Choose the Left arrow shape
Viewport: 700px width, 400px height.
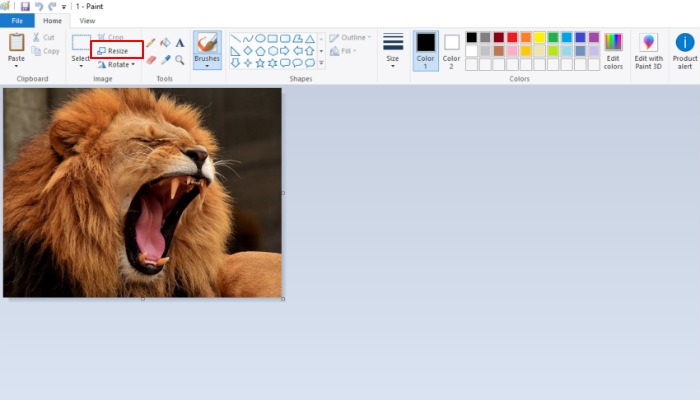pyautogui.click(x=297, y=51)
